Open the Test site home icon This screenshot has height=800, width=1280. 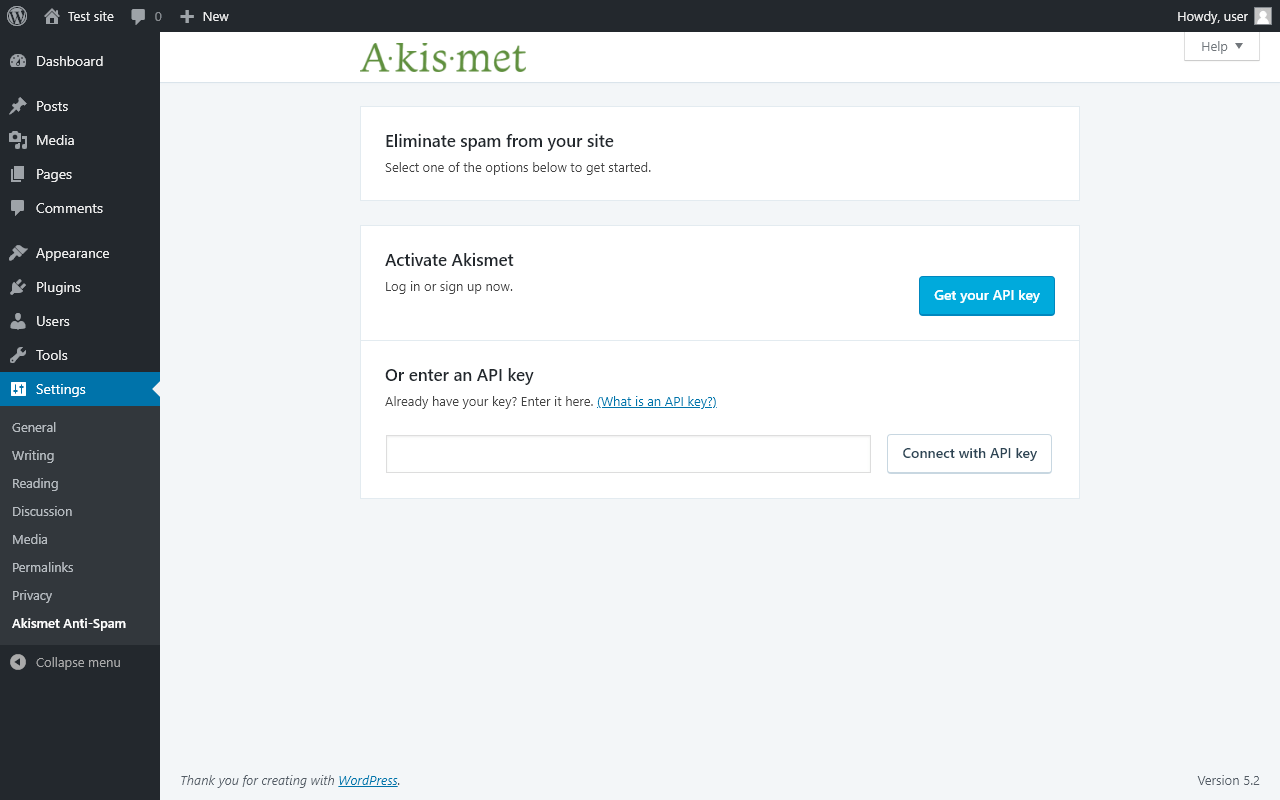[x=52, y=16]
